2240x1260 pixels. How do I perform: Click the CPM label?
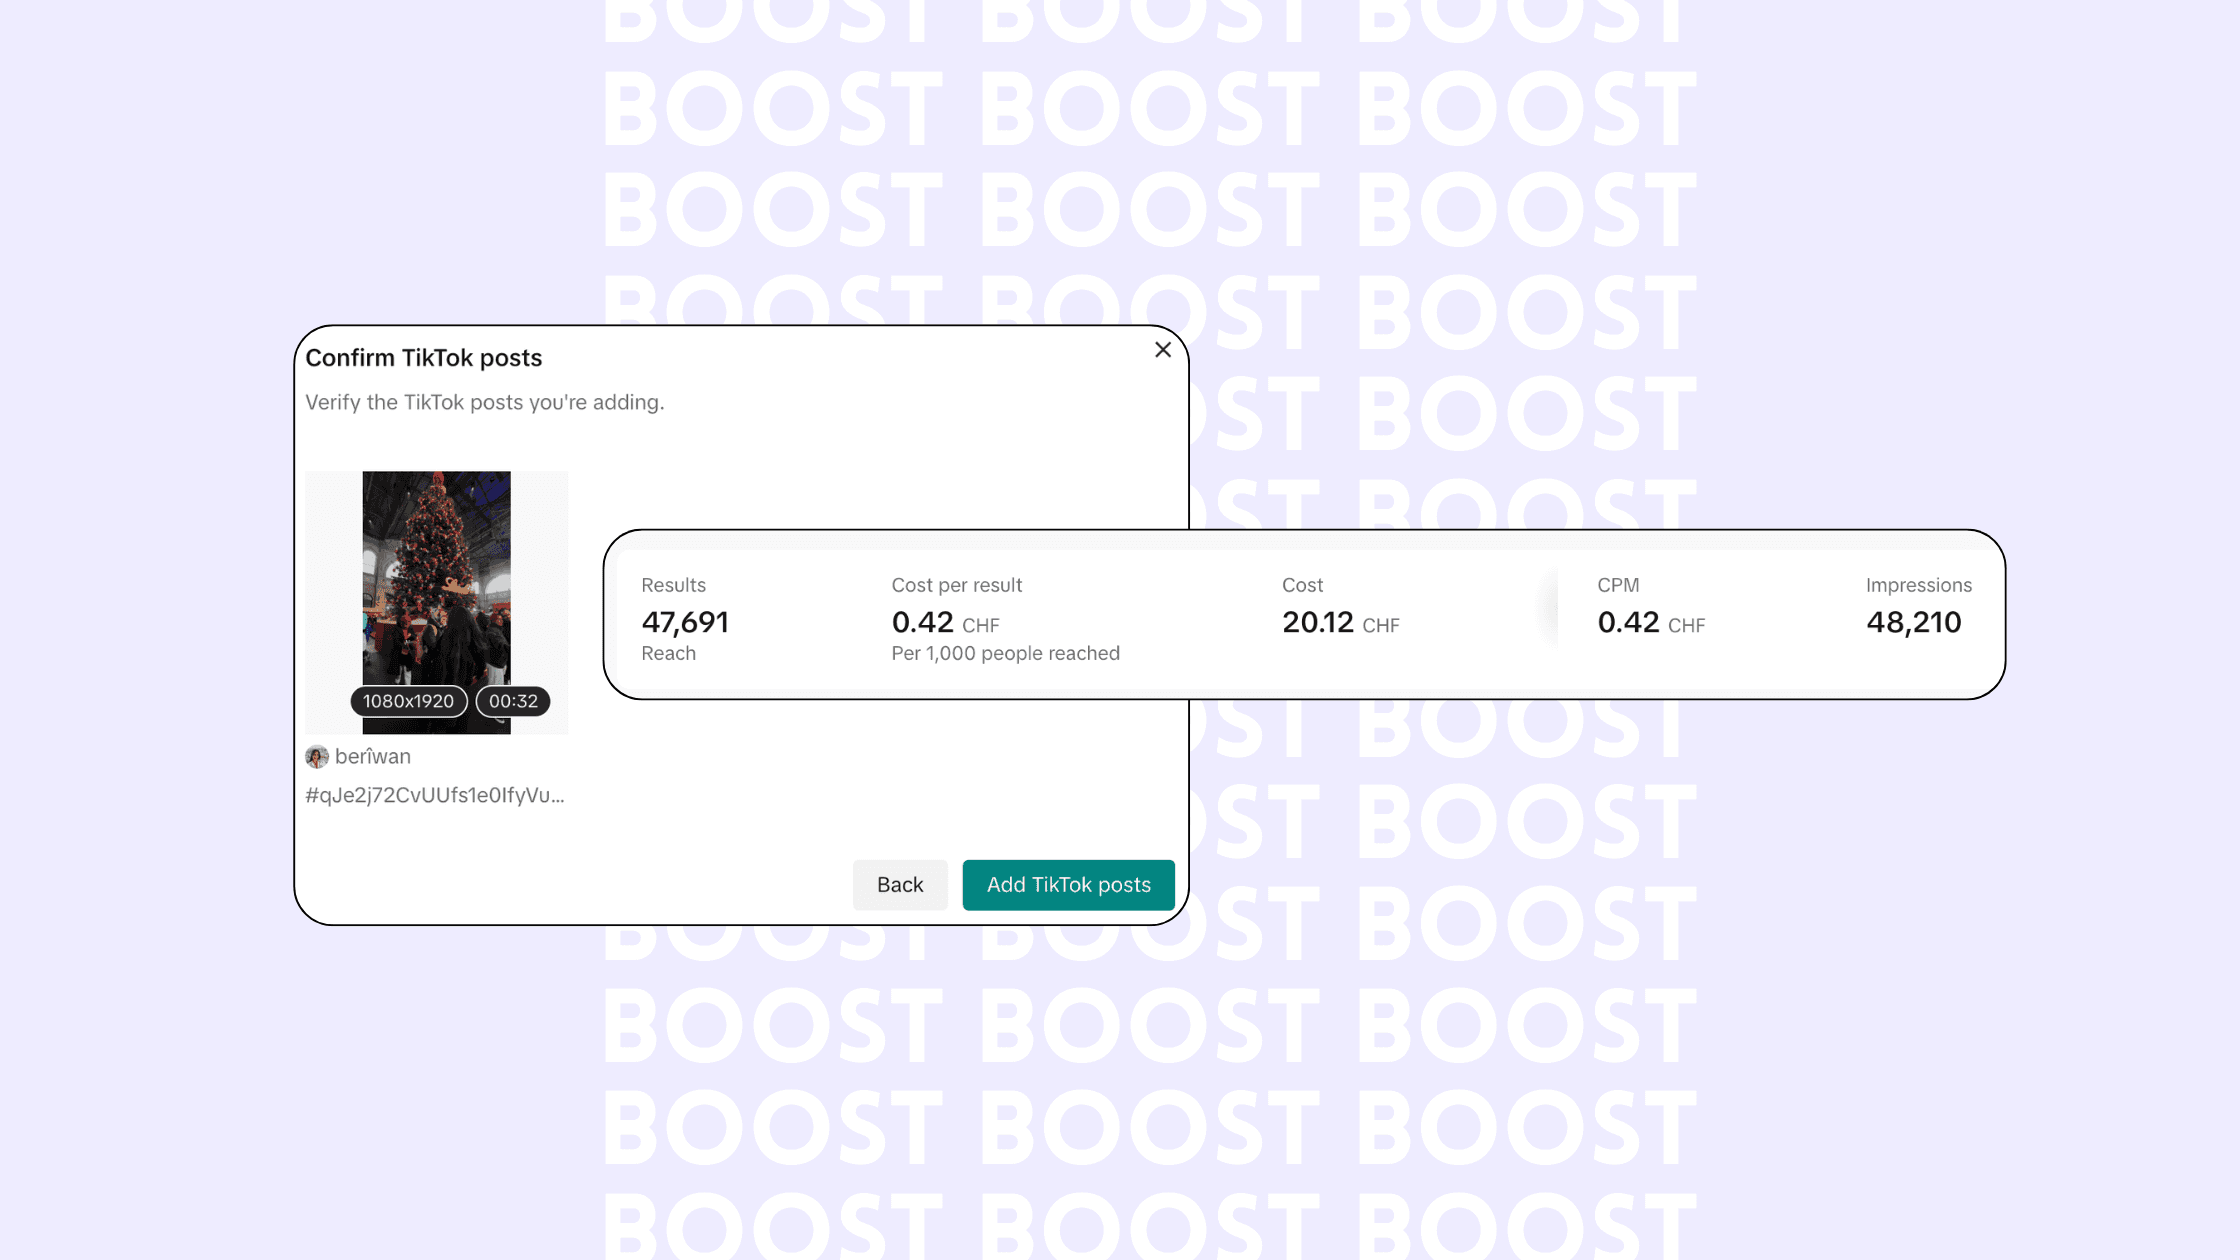pos(1618,585)
